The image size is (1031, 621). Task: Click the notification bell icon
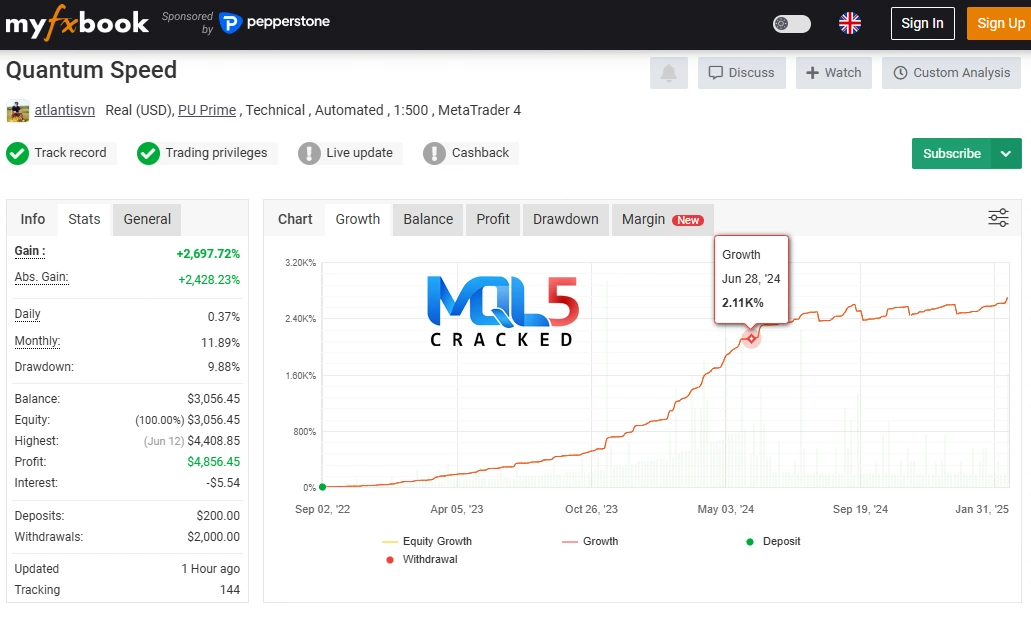pos(669,73)
